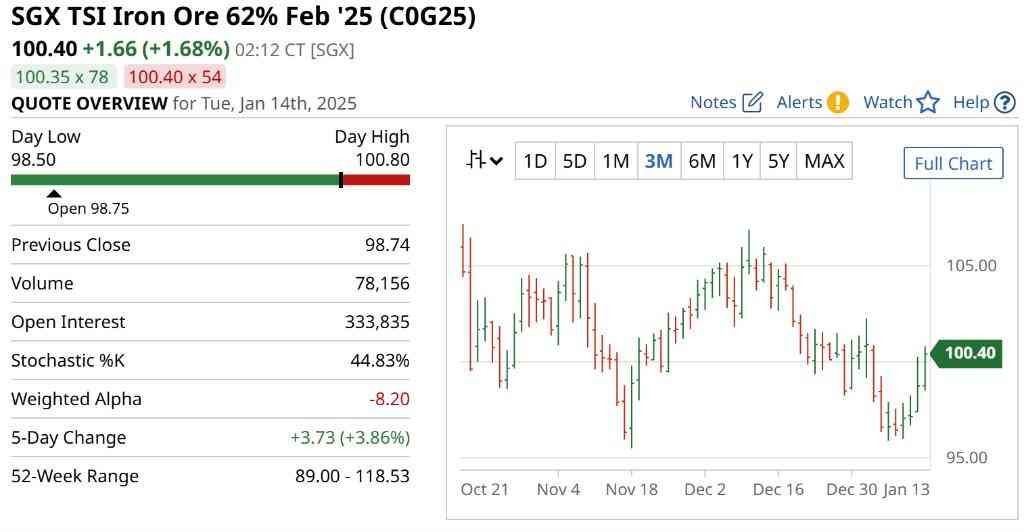Click the Notes link
The image size is (1024, 532).
tap(713, 102)
